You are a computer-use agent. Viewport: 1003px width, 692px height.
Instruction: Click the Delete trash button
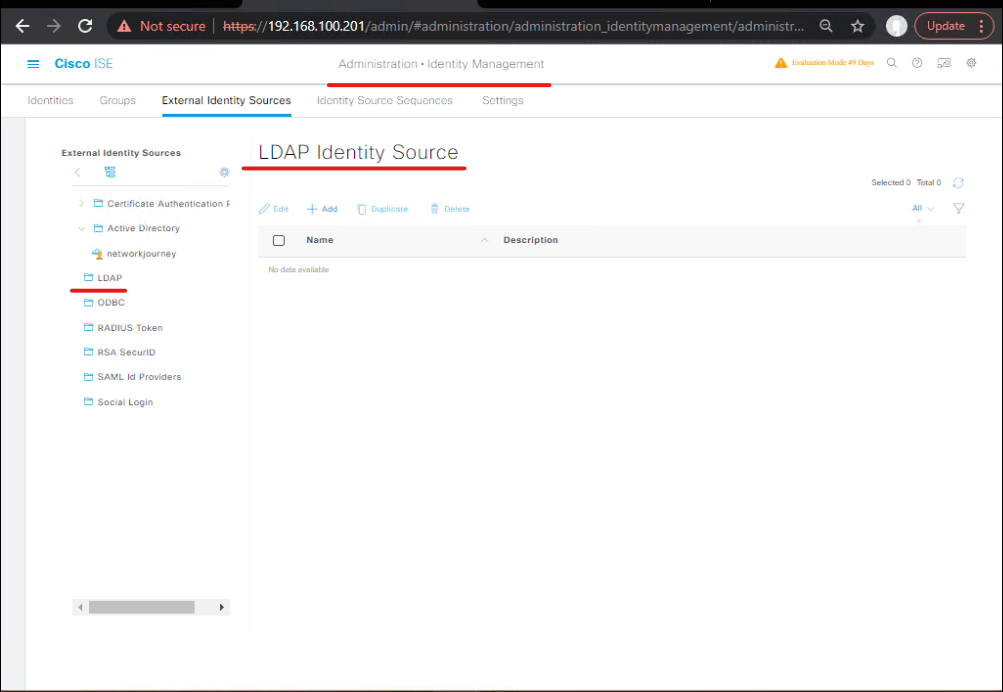pyautogui.click(x=450, y=209)
